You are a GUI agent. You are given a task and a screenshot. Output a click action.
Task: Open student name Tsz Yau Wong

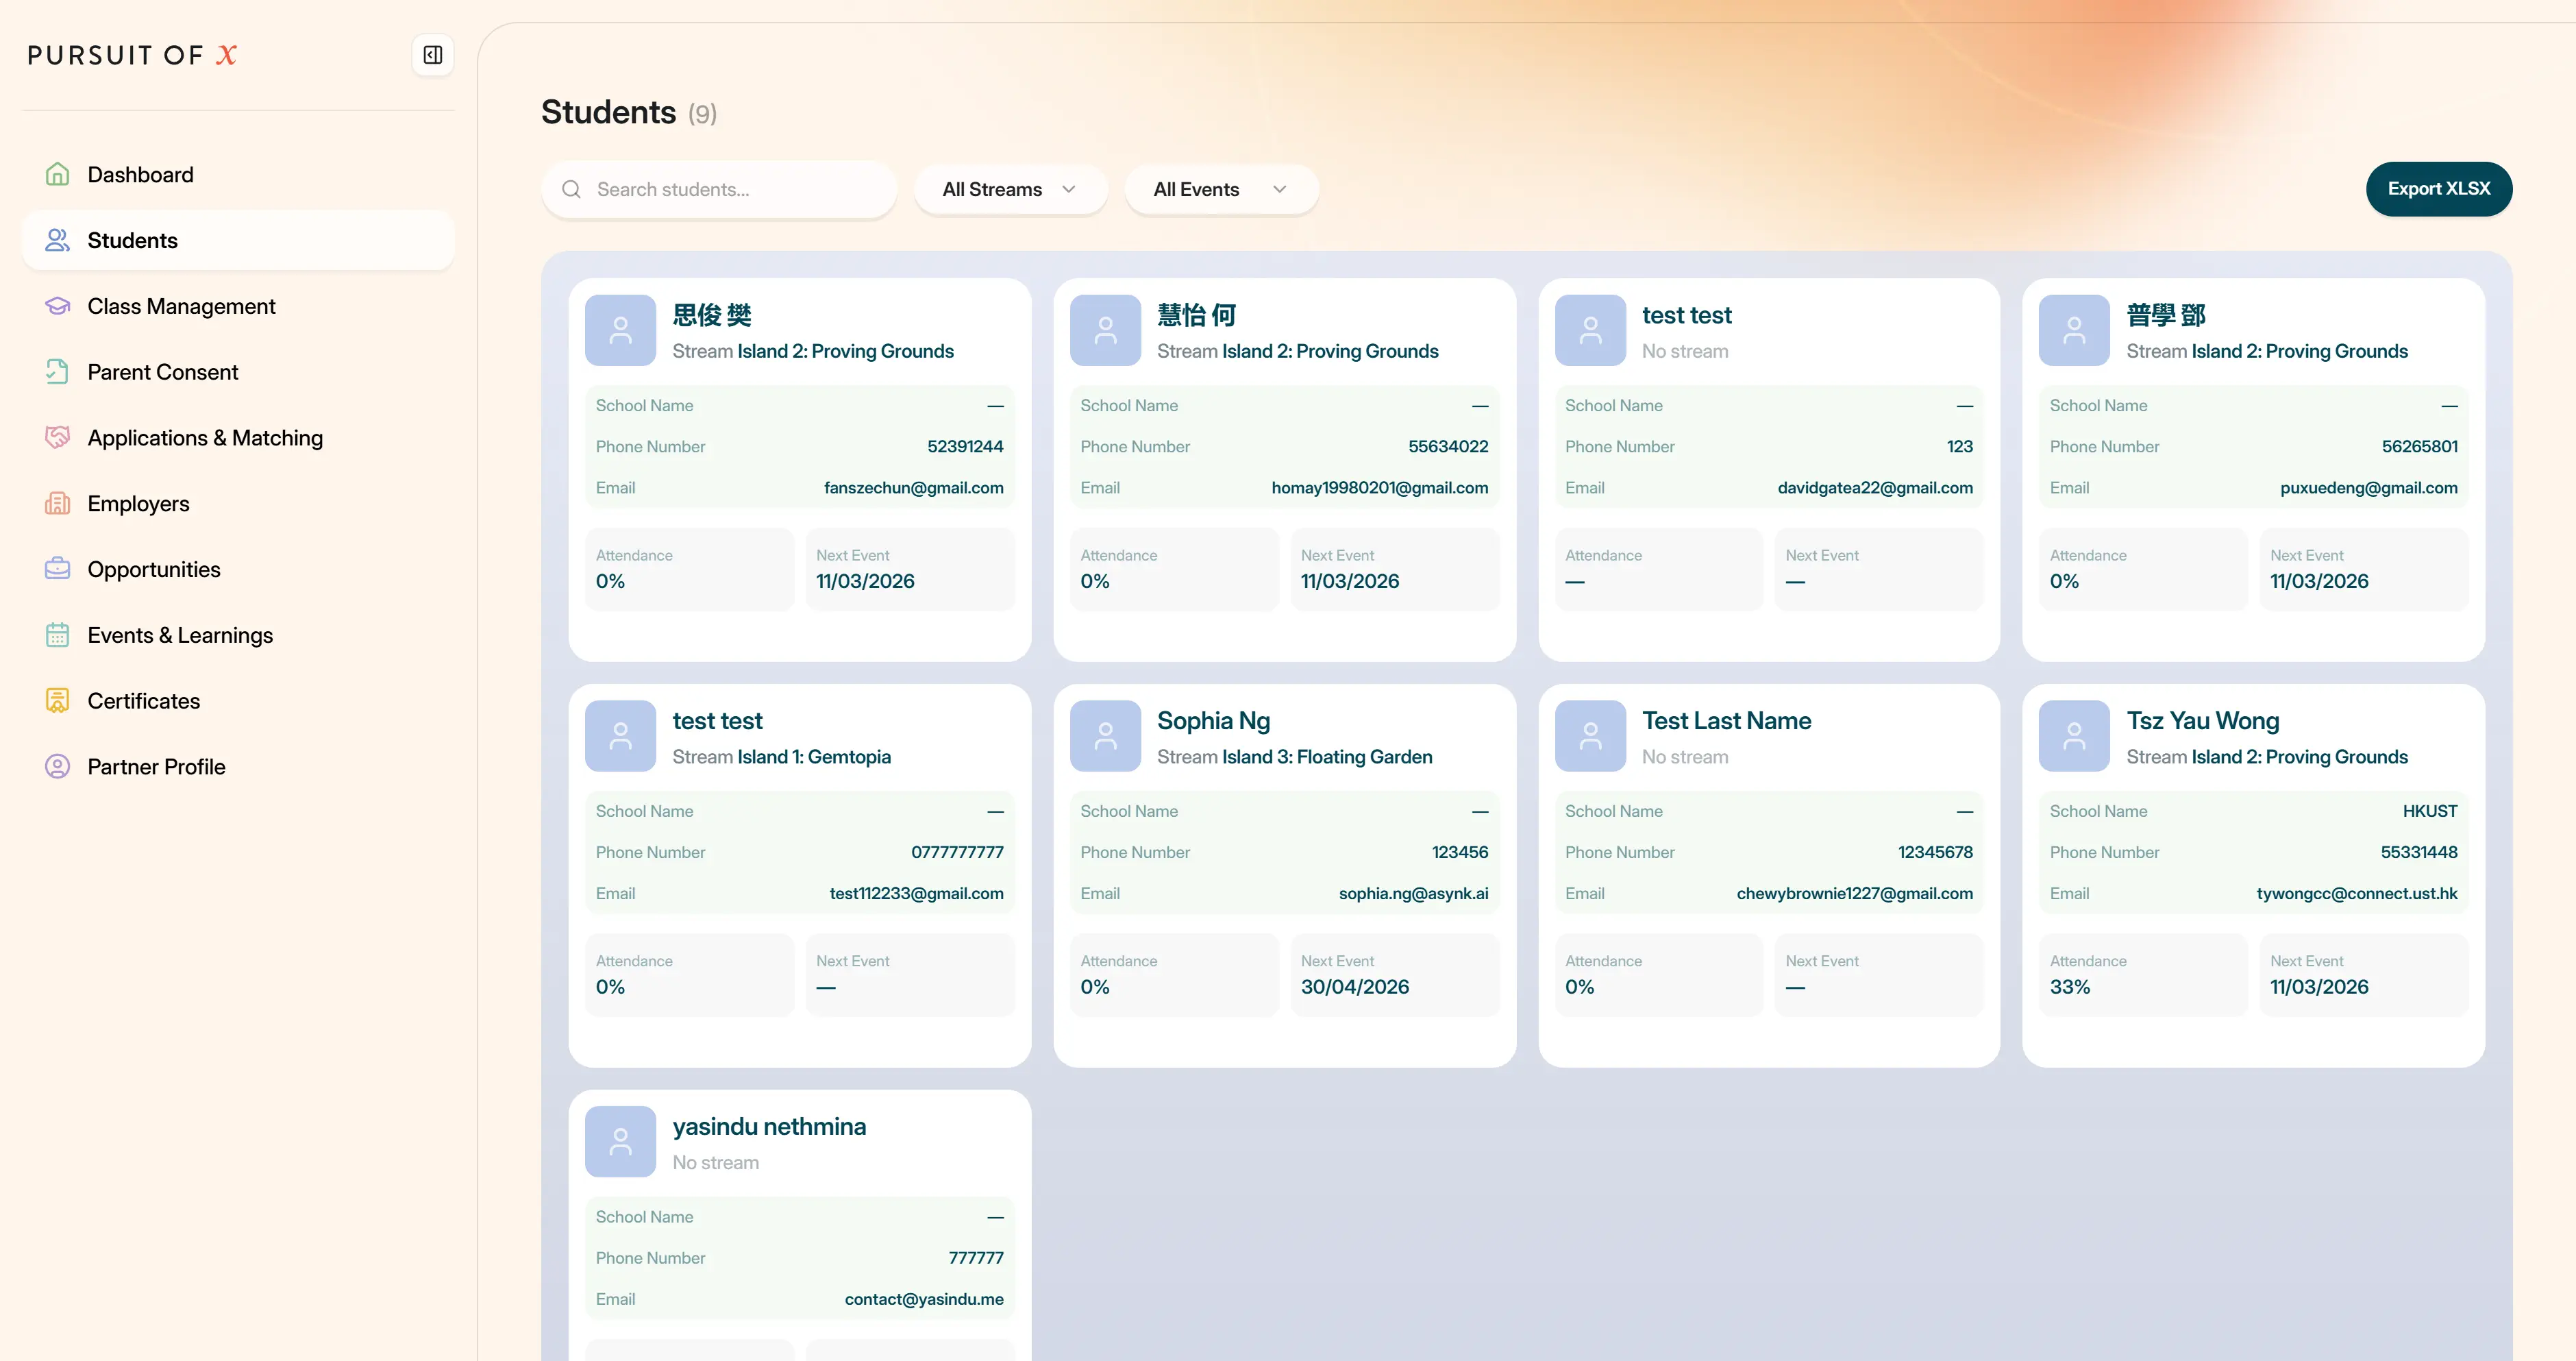[x=2203, y=721]
